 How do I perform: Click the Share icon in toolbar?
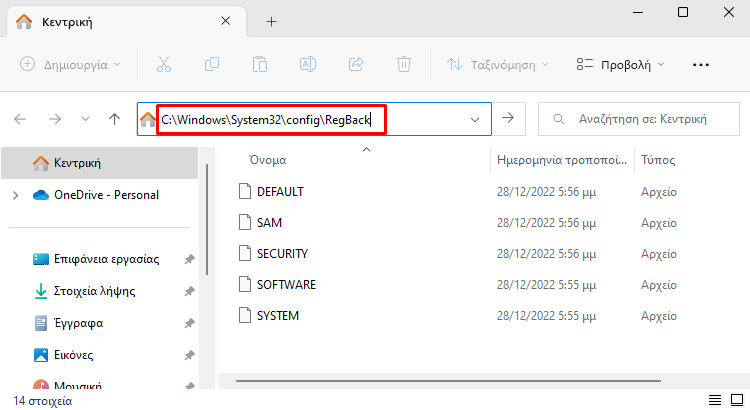[356, 64]
